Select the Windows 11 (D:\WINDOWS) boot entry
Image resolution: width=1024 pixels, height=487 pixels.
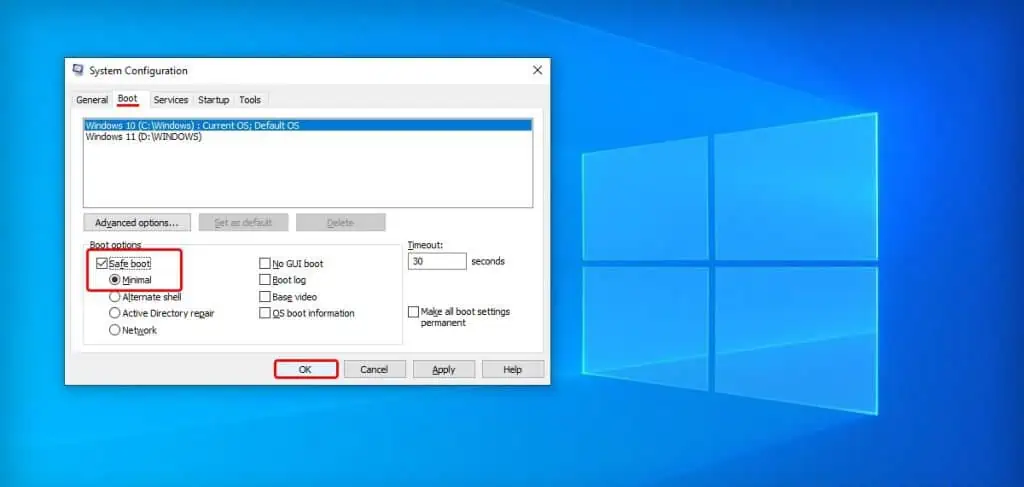coord(144,137)
